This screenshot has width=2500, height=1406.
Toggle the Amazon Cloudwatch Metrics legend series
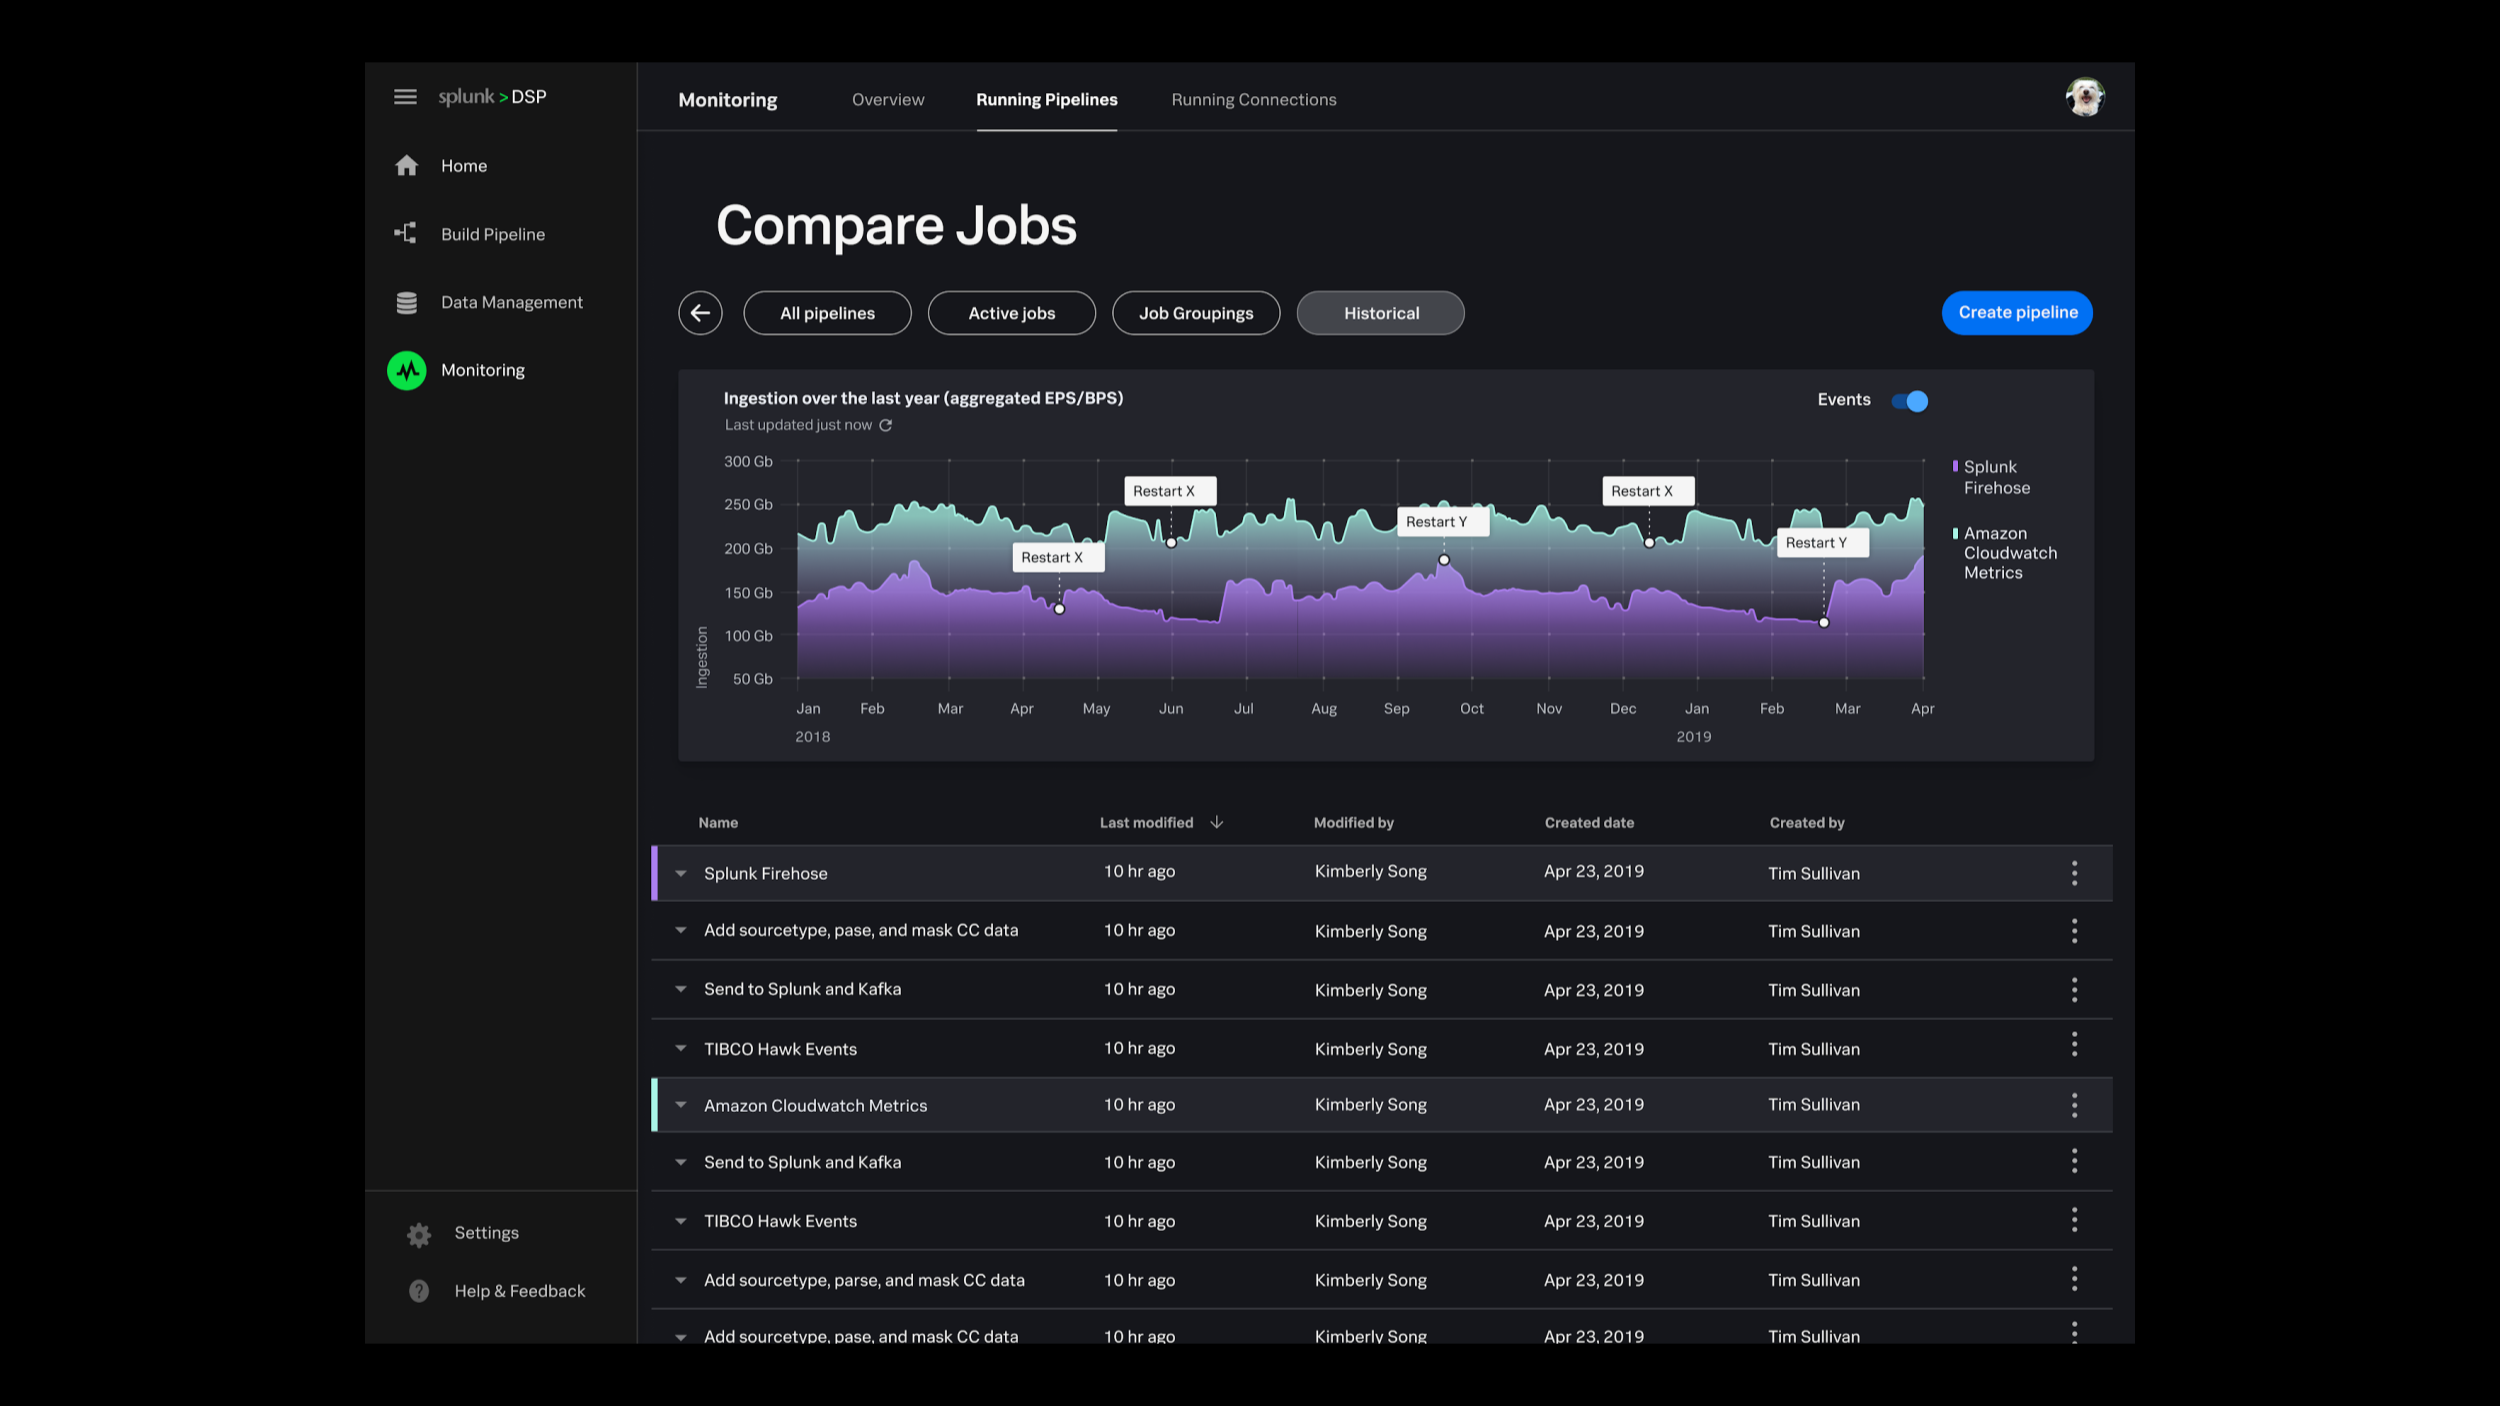(2008, 553)
